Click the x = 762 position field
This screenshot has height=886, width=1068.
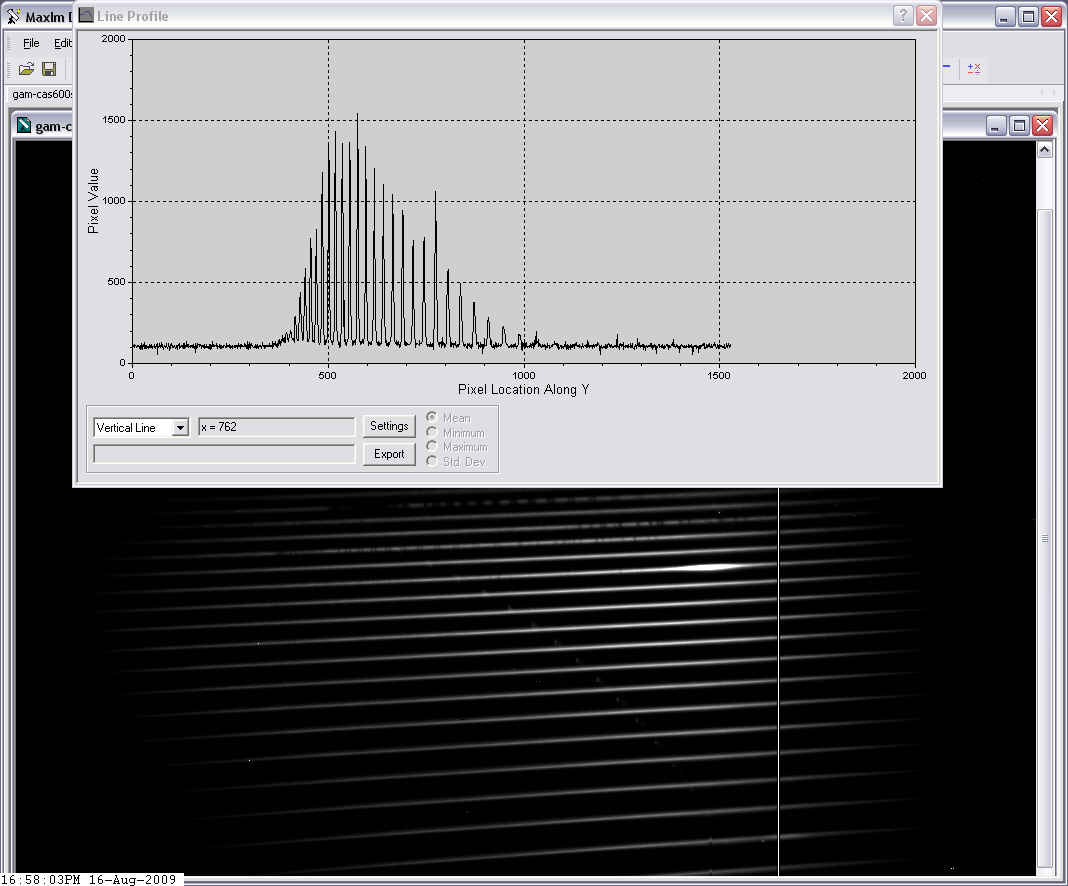pyautogui.click(x=276, y=427)
